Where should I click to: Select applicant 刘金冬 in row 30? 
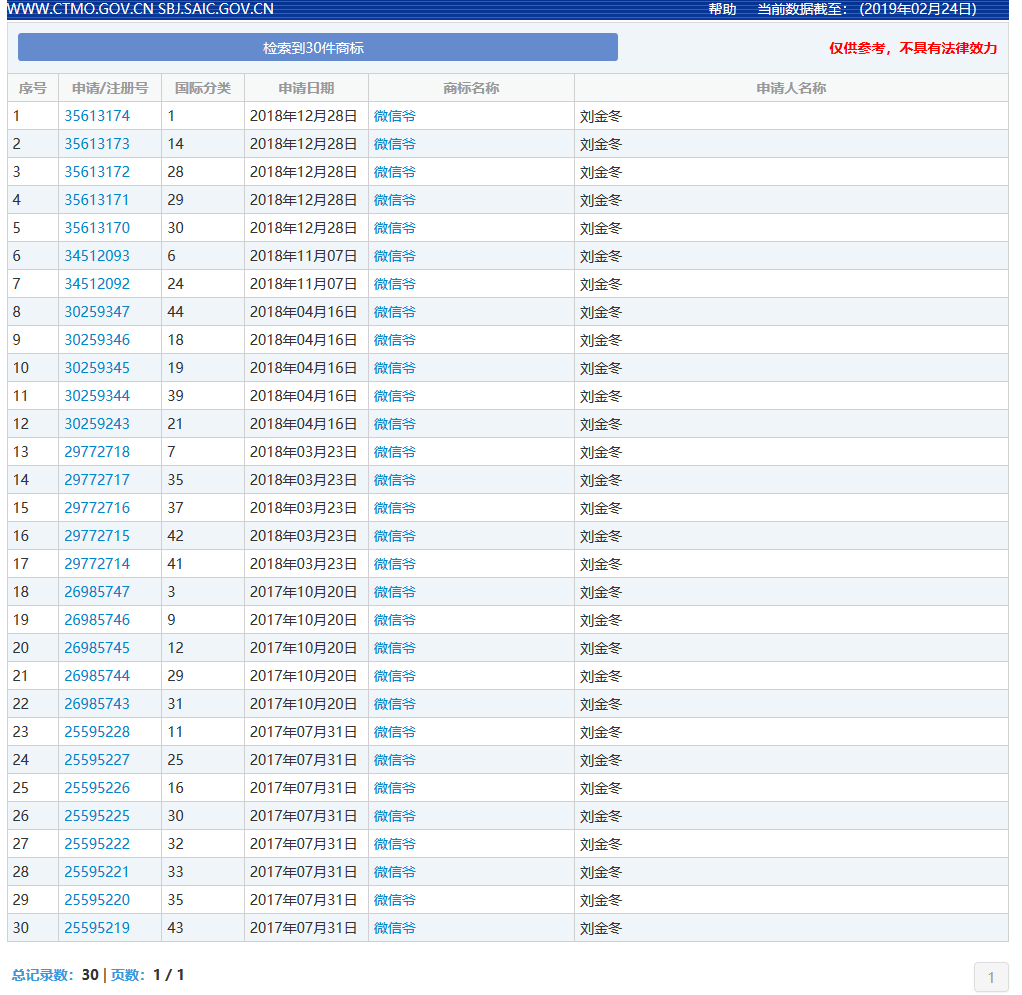click(x=601, y=929)
